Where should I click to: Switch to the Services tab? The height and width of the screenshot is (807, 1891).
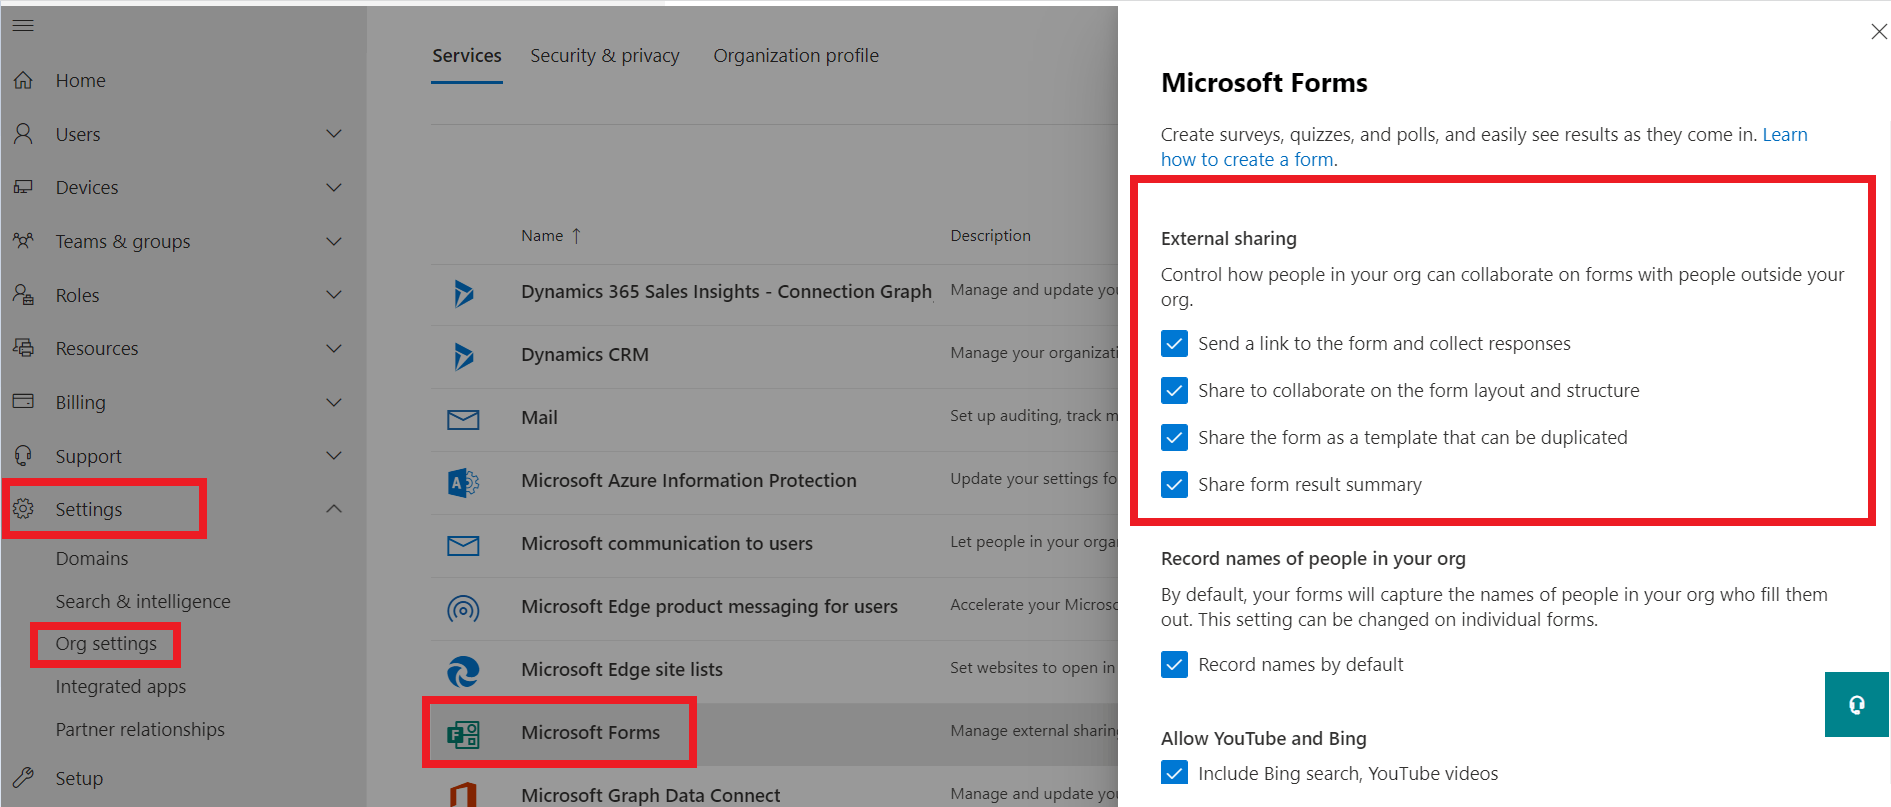click(x=467, y=56)
